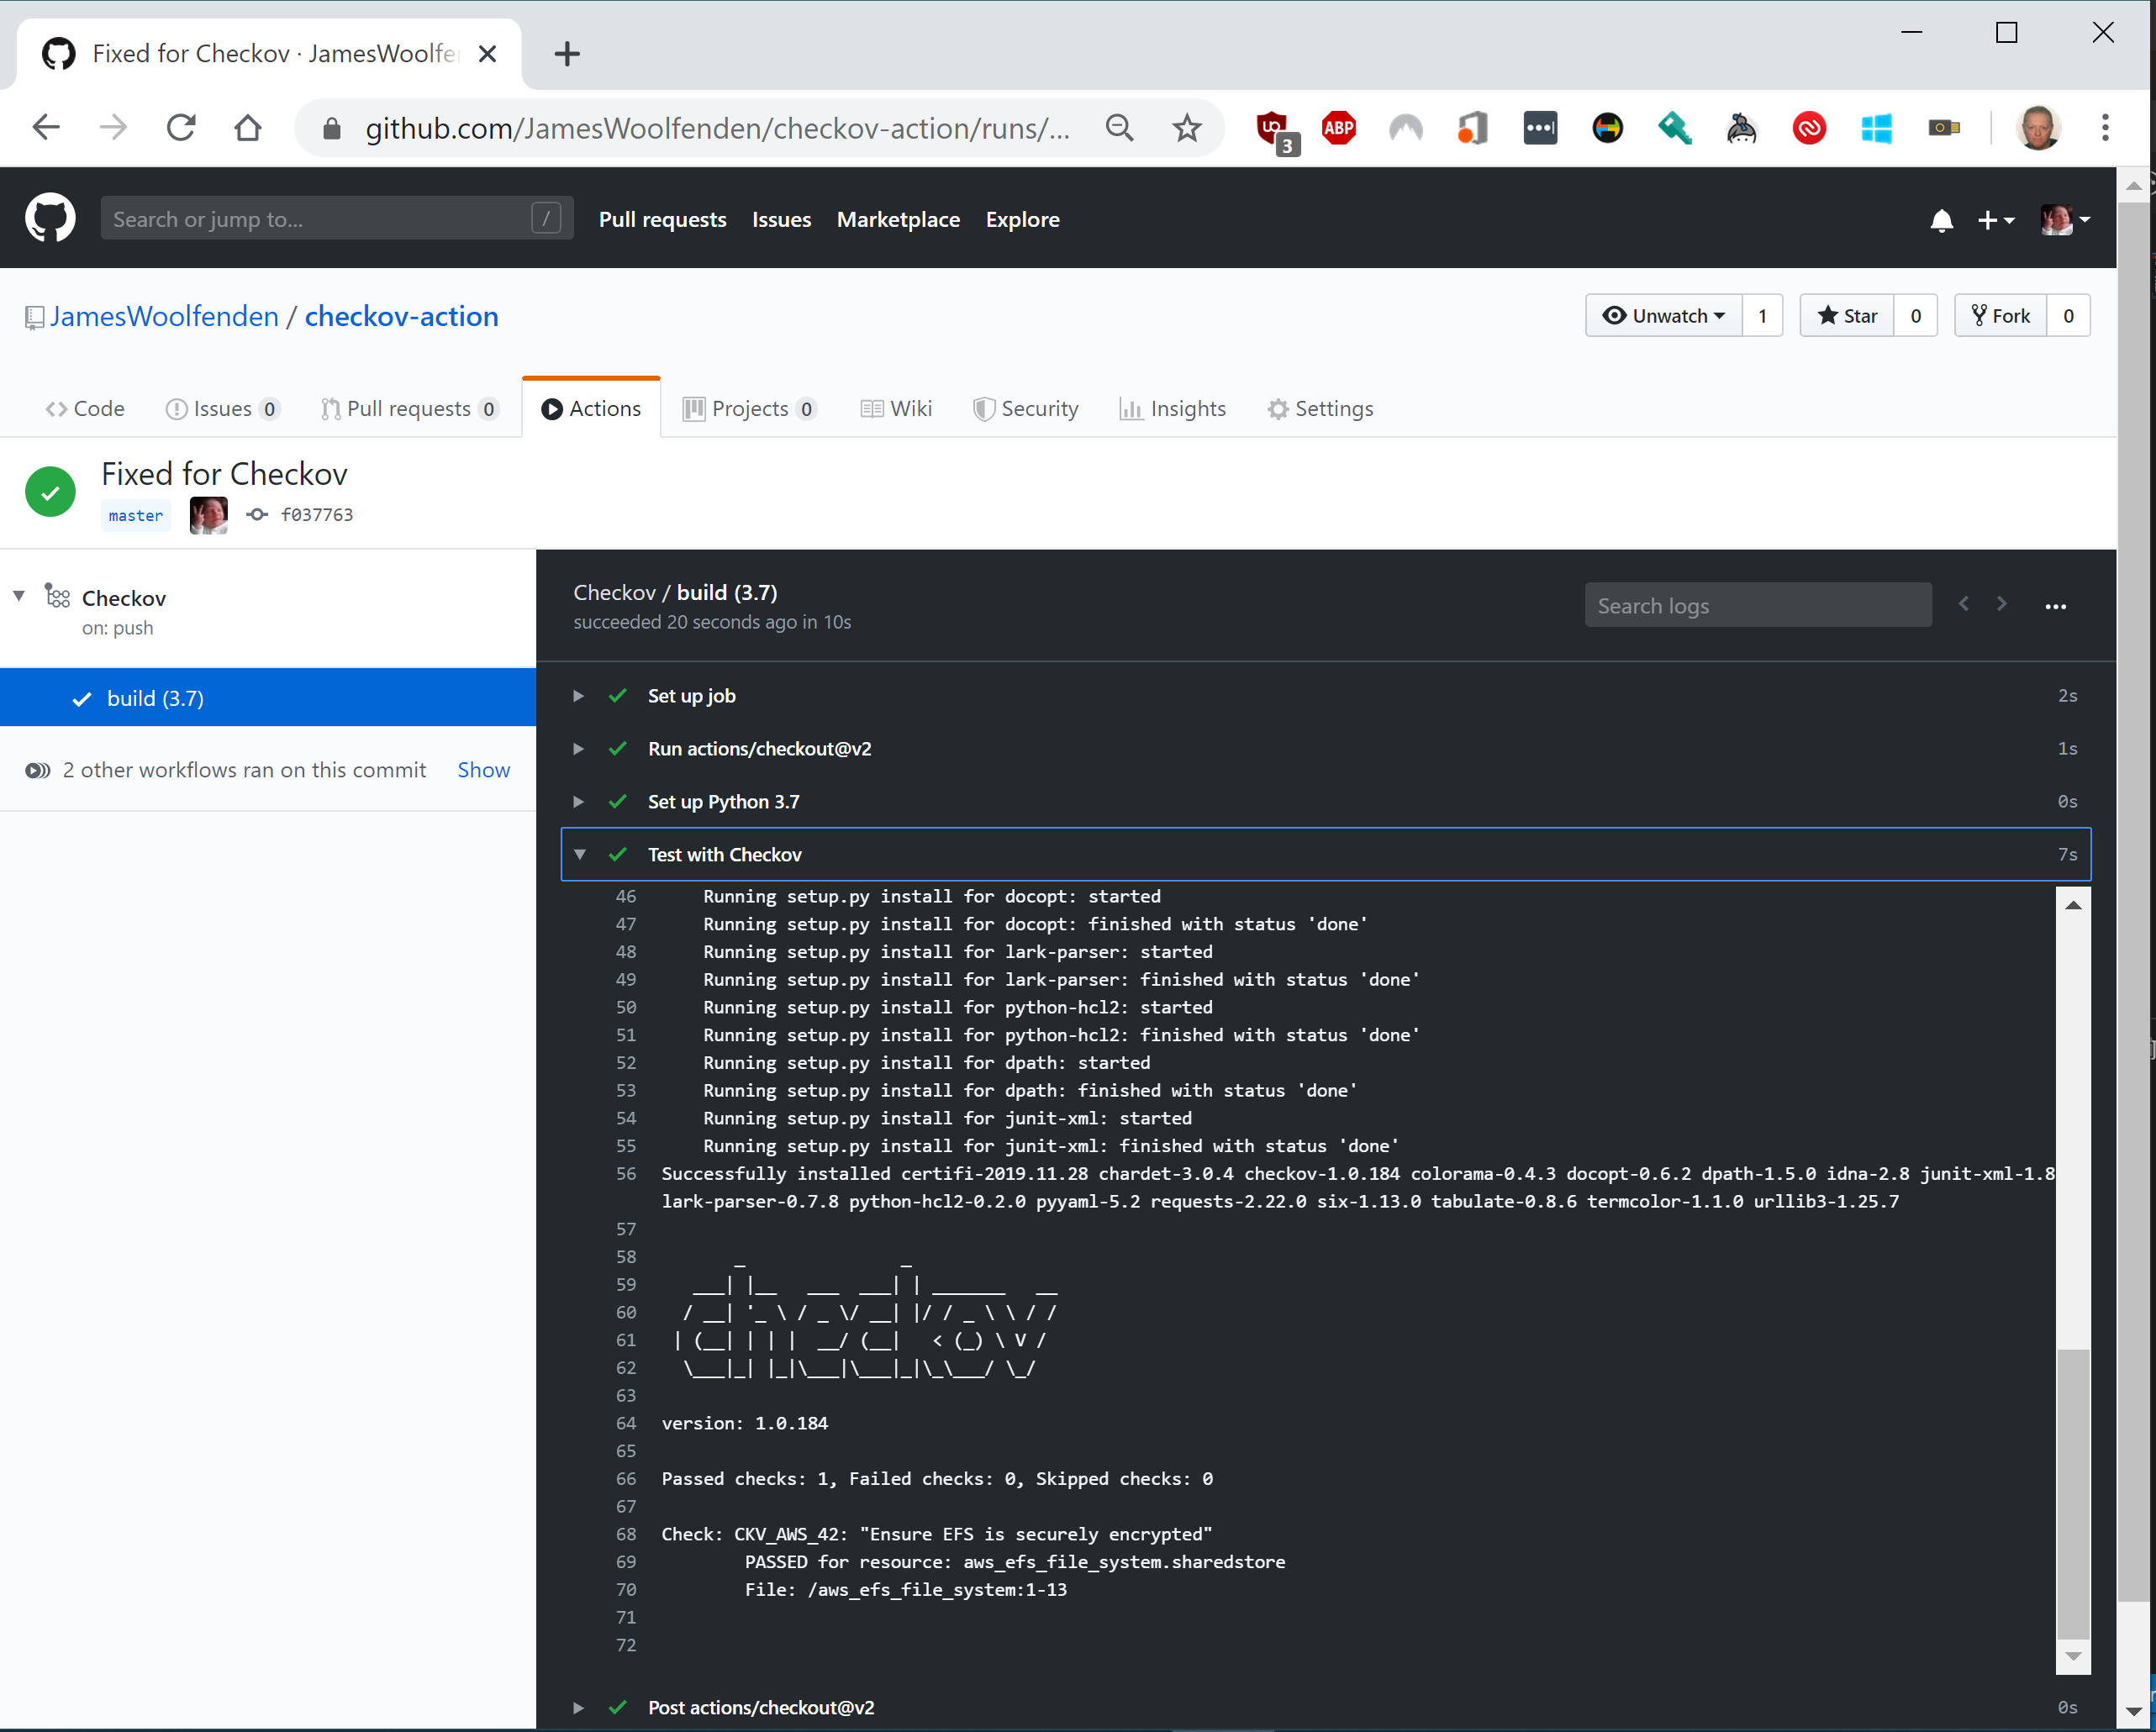The image size is (2156, 1732).
Task: Click the master branch label
Action: coord(135,516)
